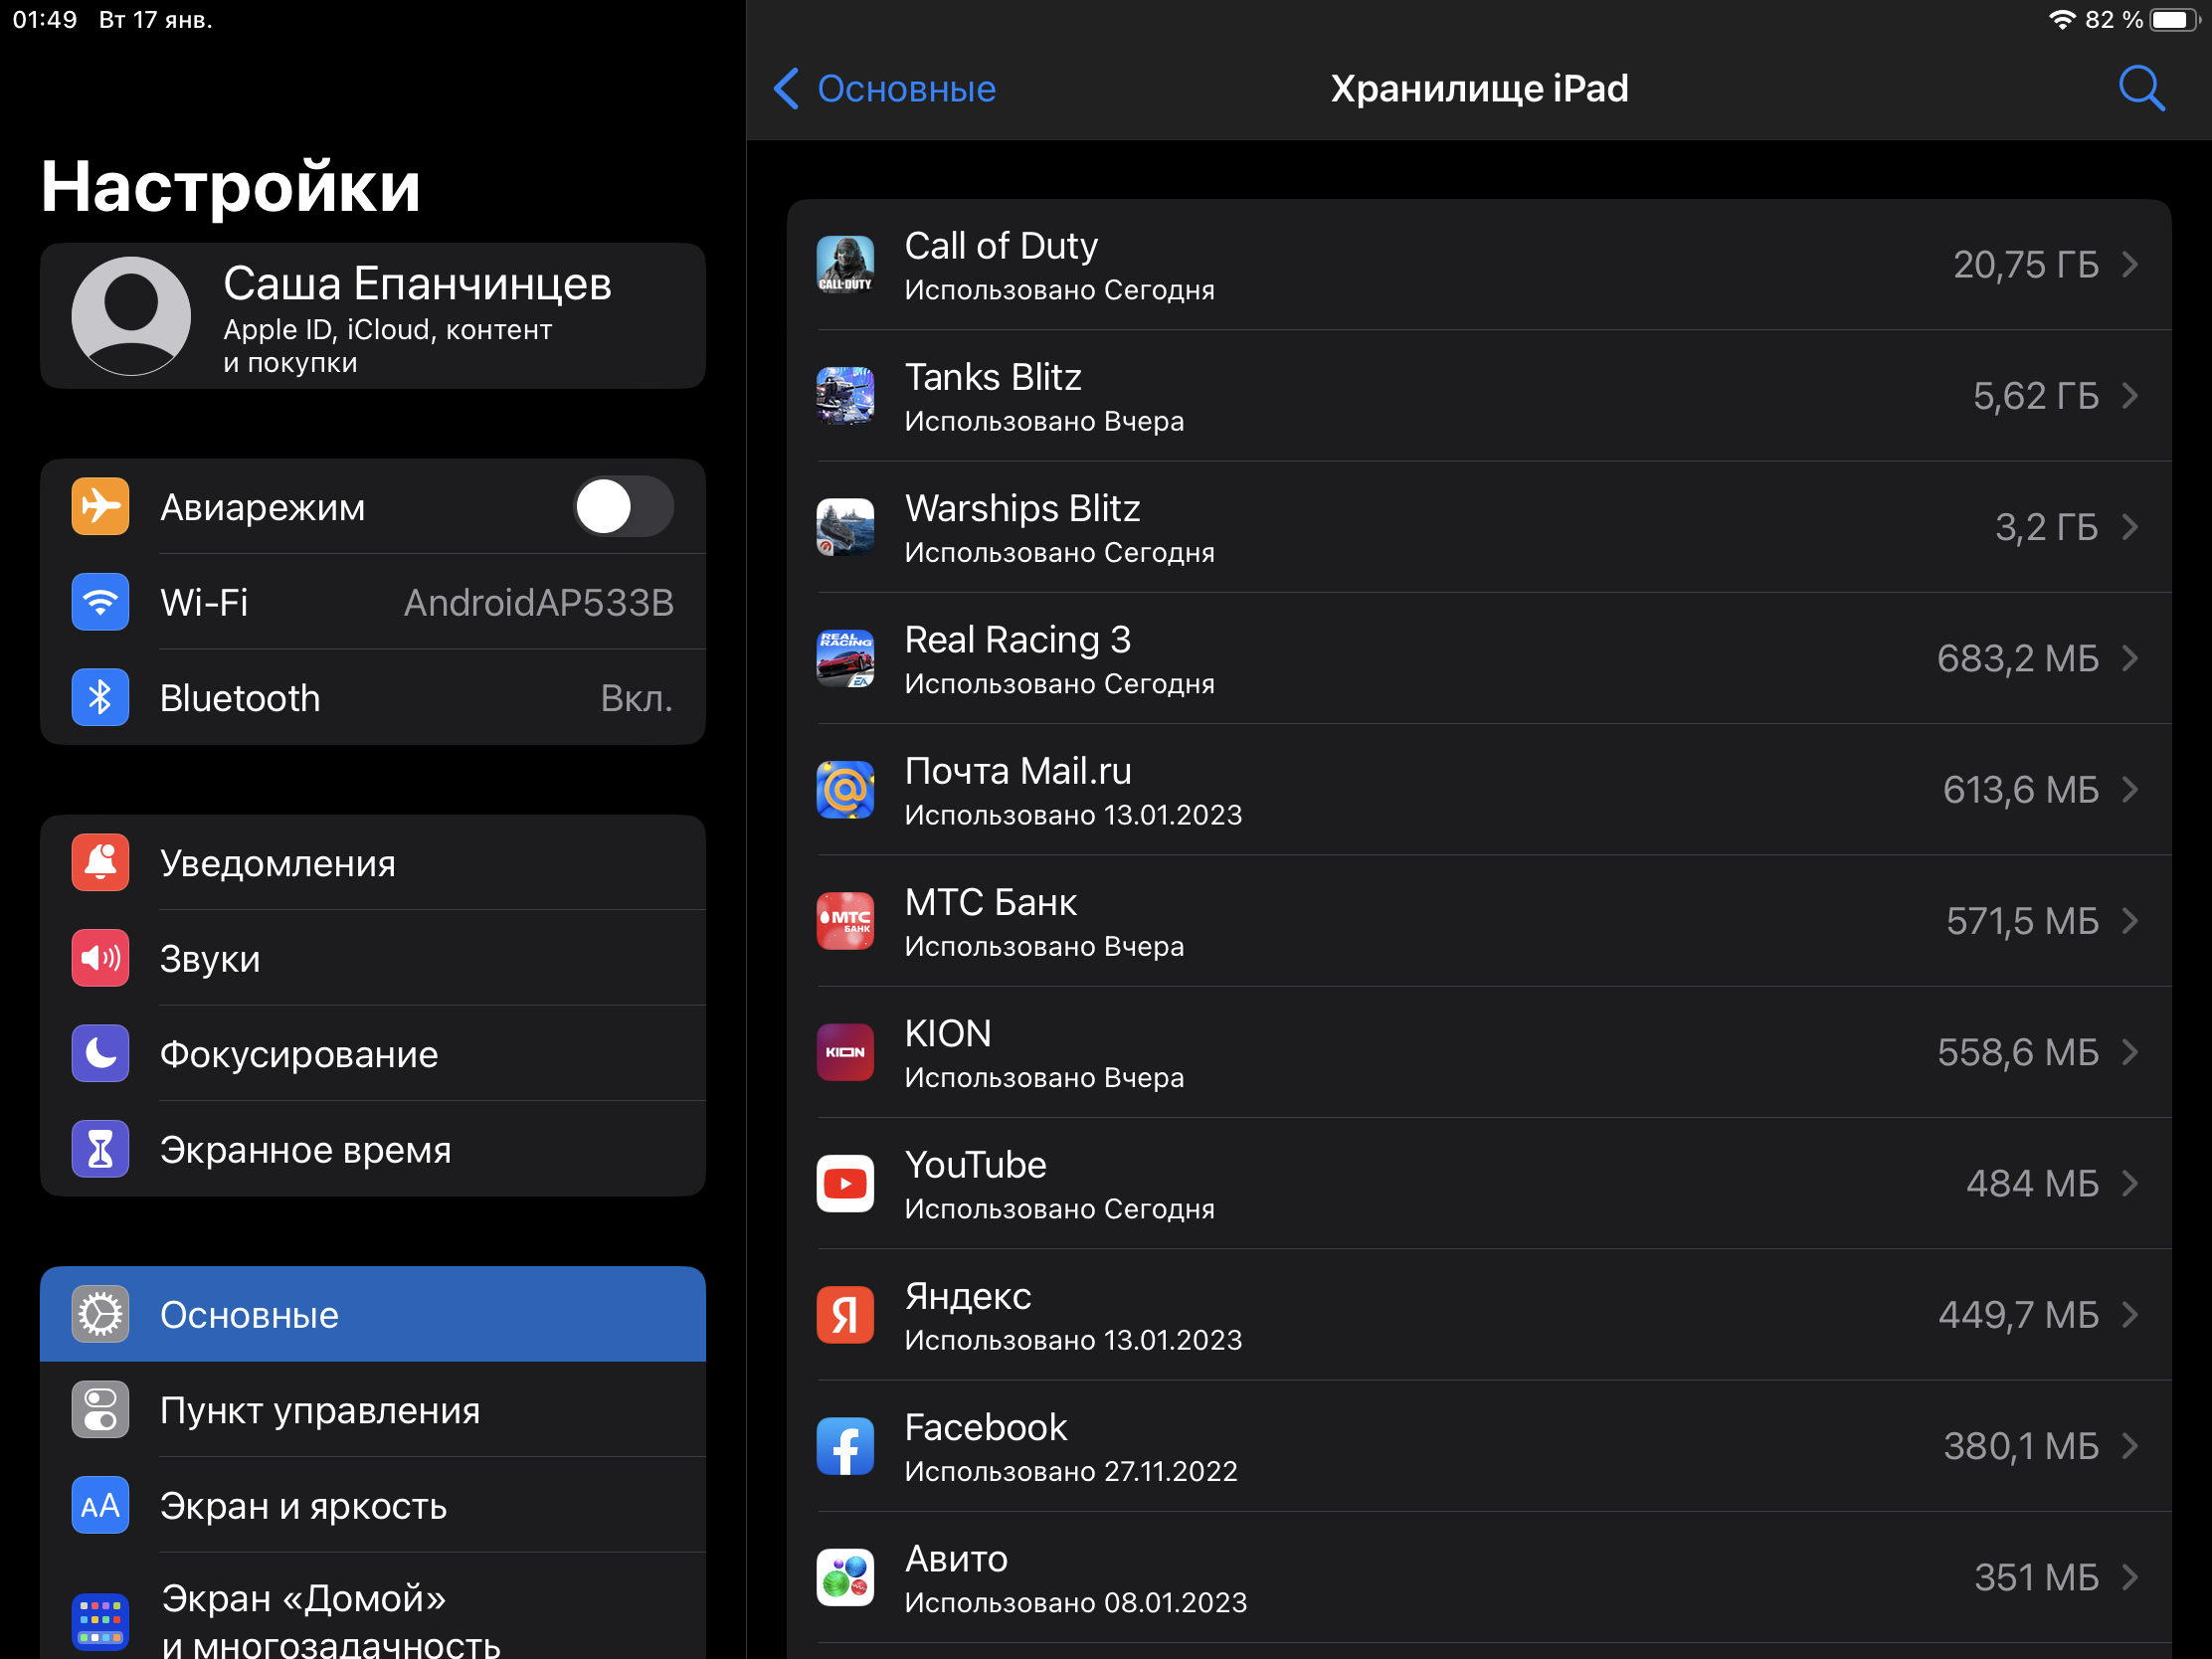Tap the status bar Wi-Fi signal icon
This screenshot has width=2212, height=1659.
(x=2061, y=20)
